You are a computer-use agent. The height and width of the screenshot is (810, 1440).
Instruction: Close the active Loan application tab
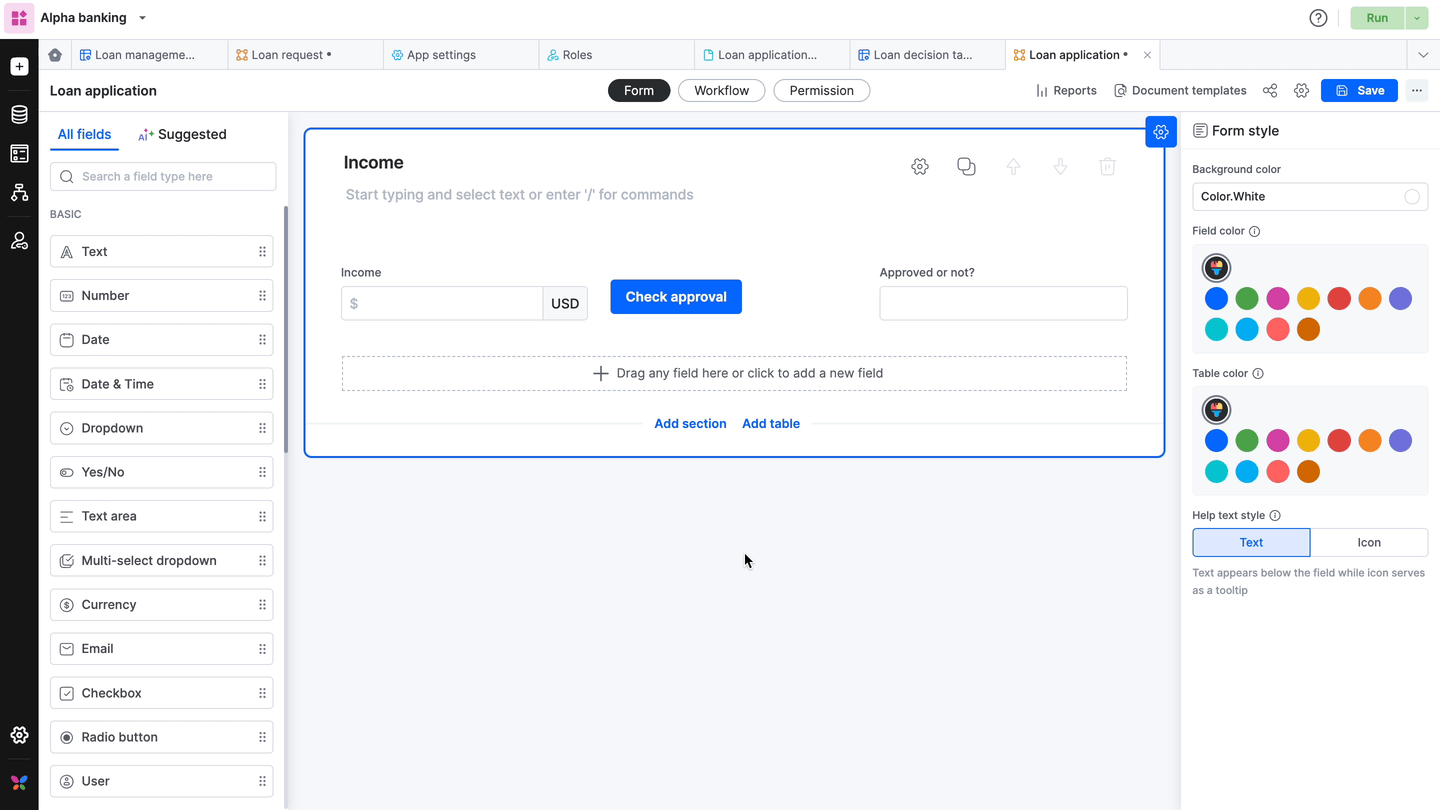coord(1147,55)
